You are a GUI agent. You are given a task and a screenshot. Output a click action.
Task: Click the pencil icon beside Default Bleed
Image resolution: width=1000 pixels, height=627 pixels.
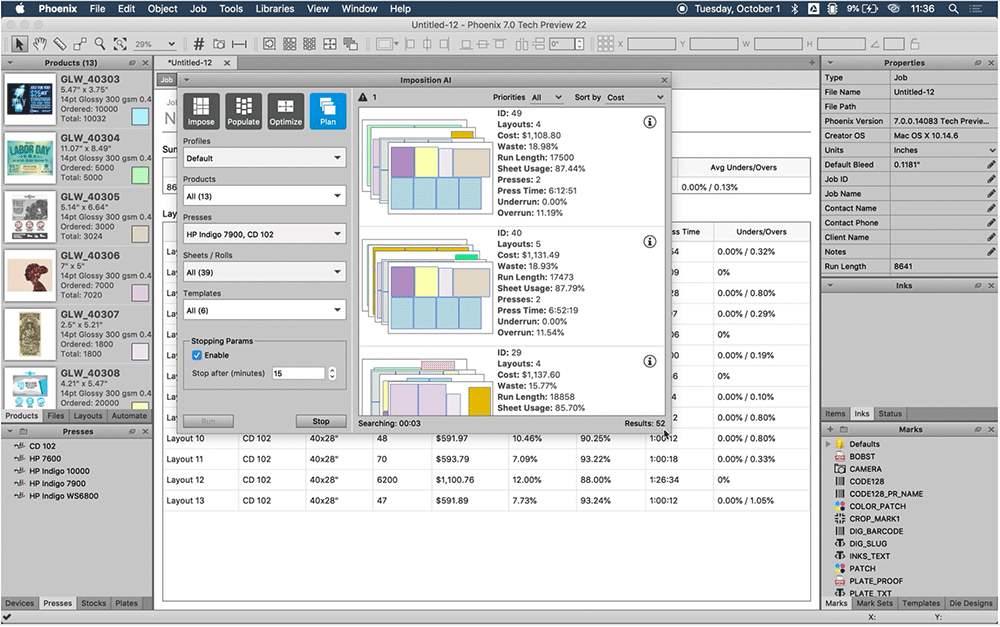point(991,164)
